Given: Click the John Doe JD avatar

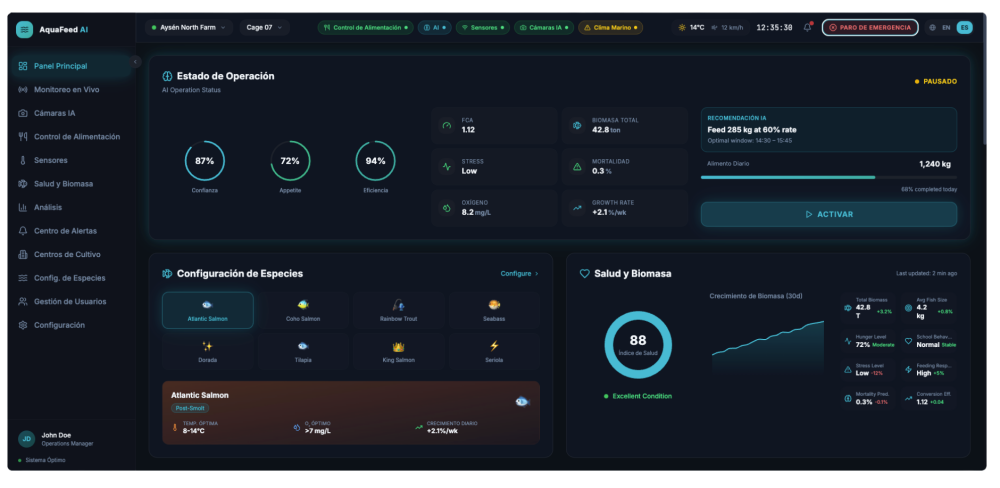Looking at the screenshot, I should coord(26,439).
